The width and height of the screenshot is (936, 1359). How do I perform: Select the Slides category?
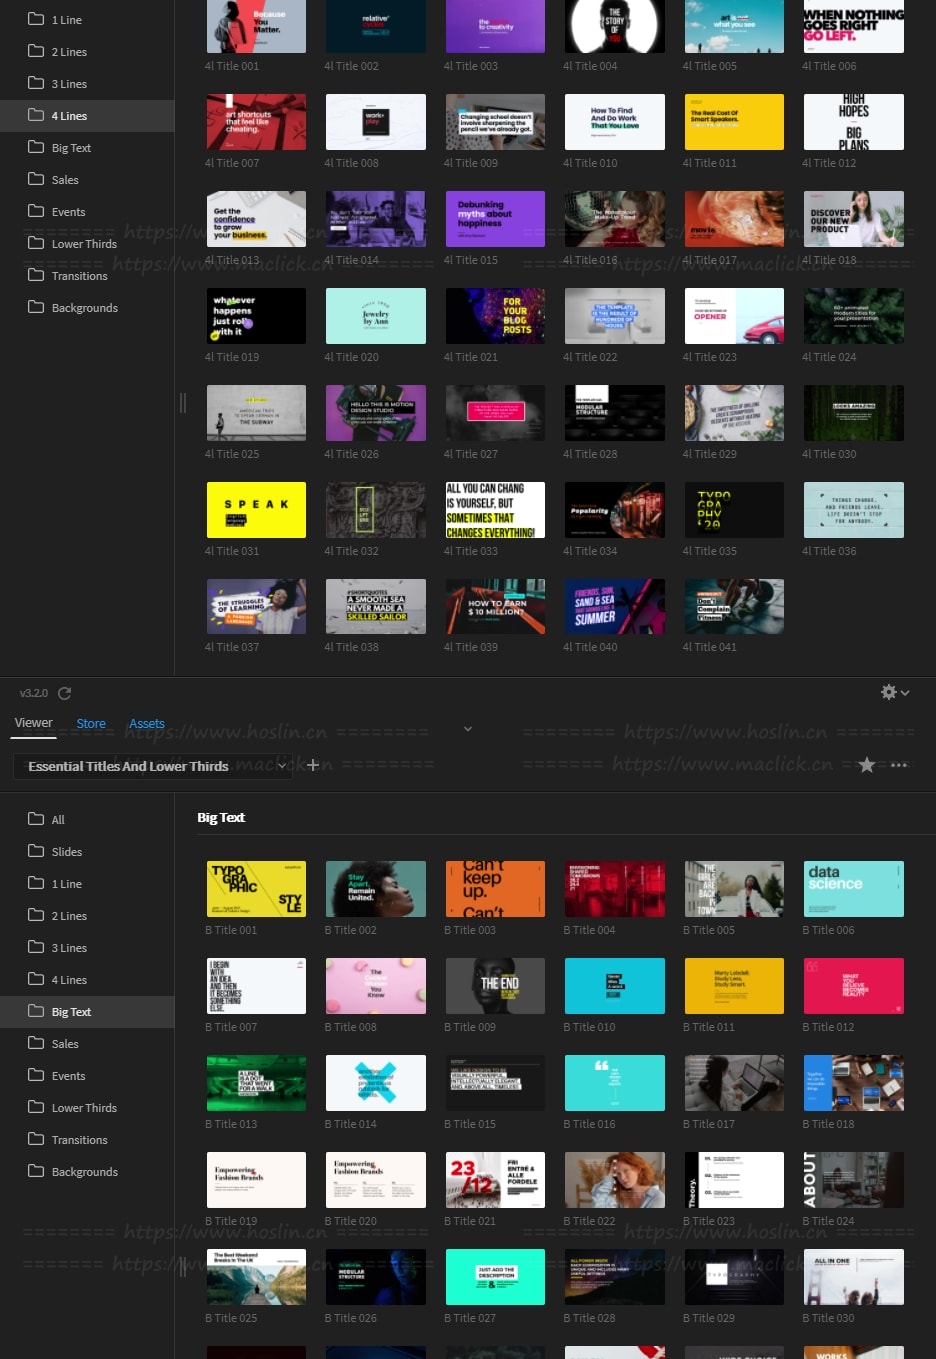coord(87,851)
